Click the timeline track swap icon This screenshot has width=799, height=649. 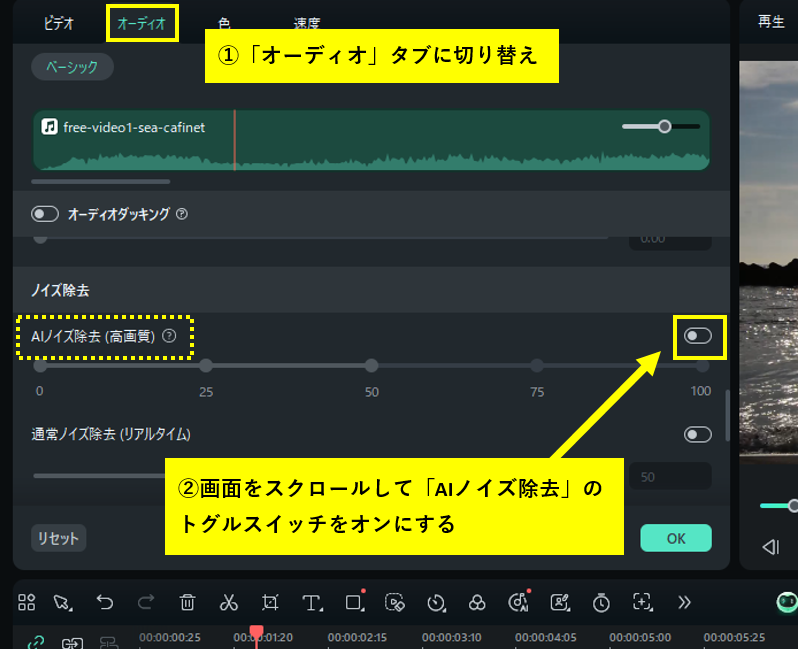tap(72, 642)
